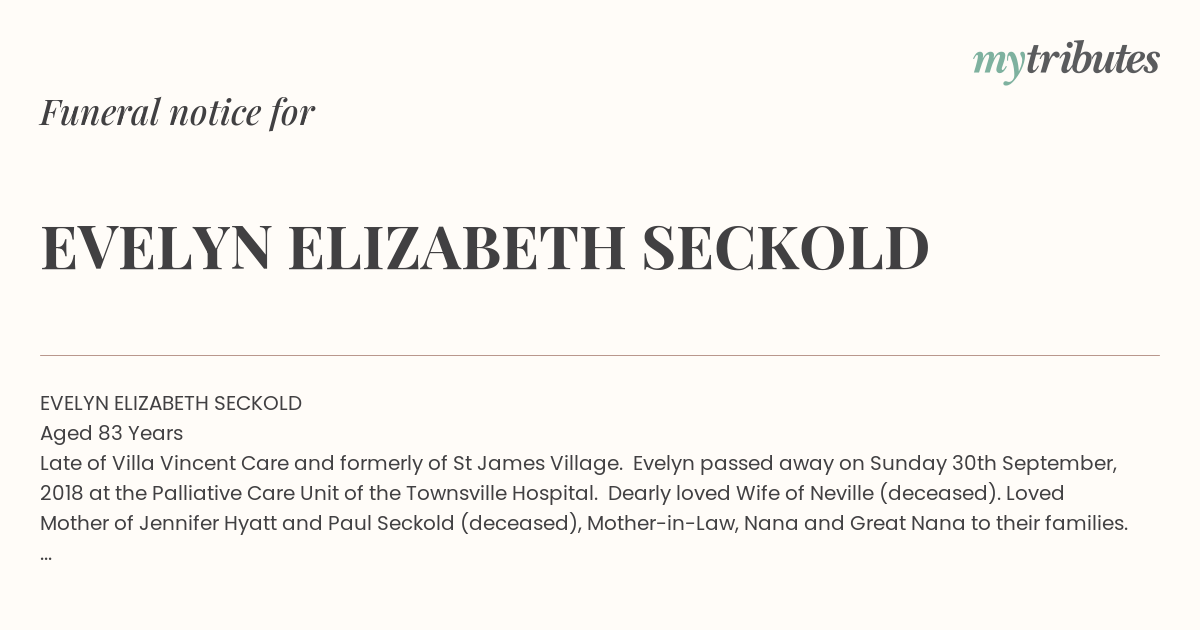
Task: Click the line mentioning Jennifer Hyatt
Action: coord(584,523)
